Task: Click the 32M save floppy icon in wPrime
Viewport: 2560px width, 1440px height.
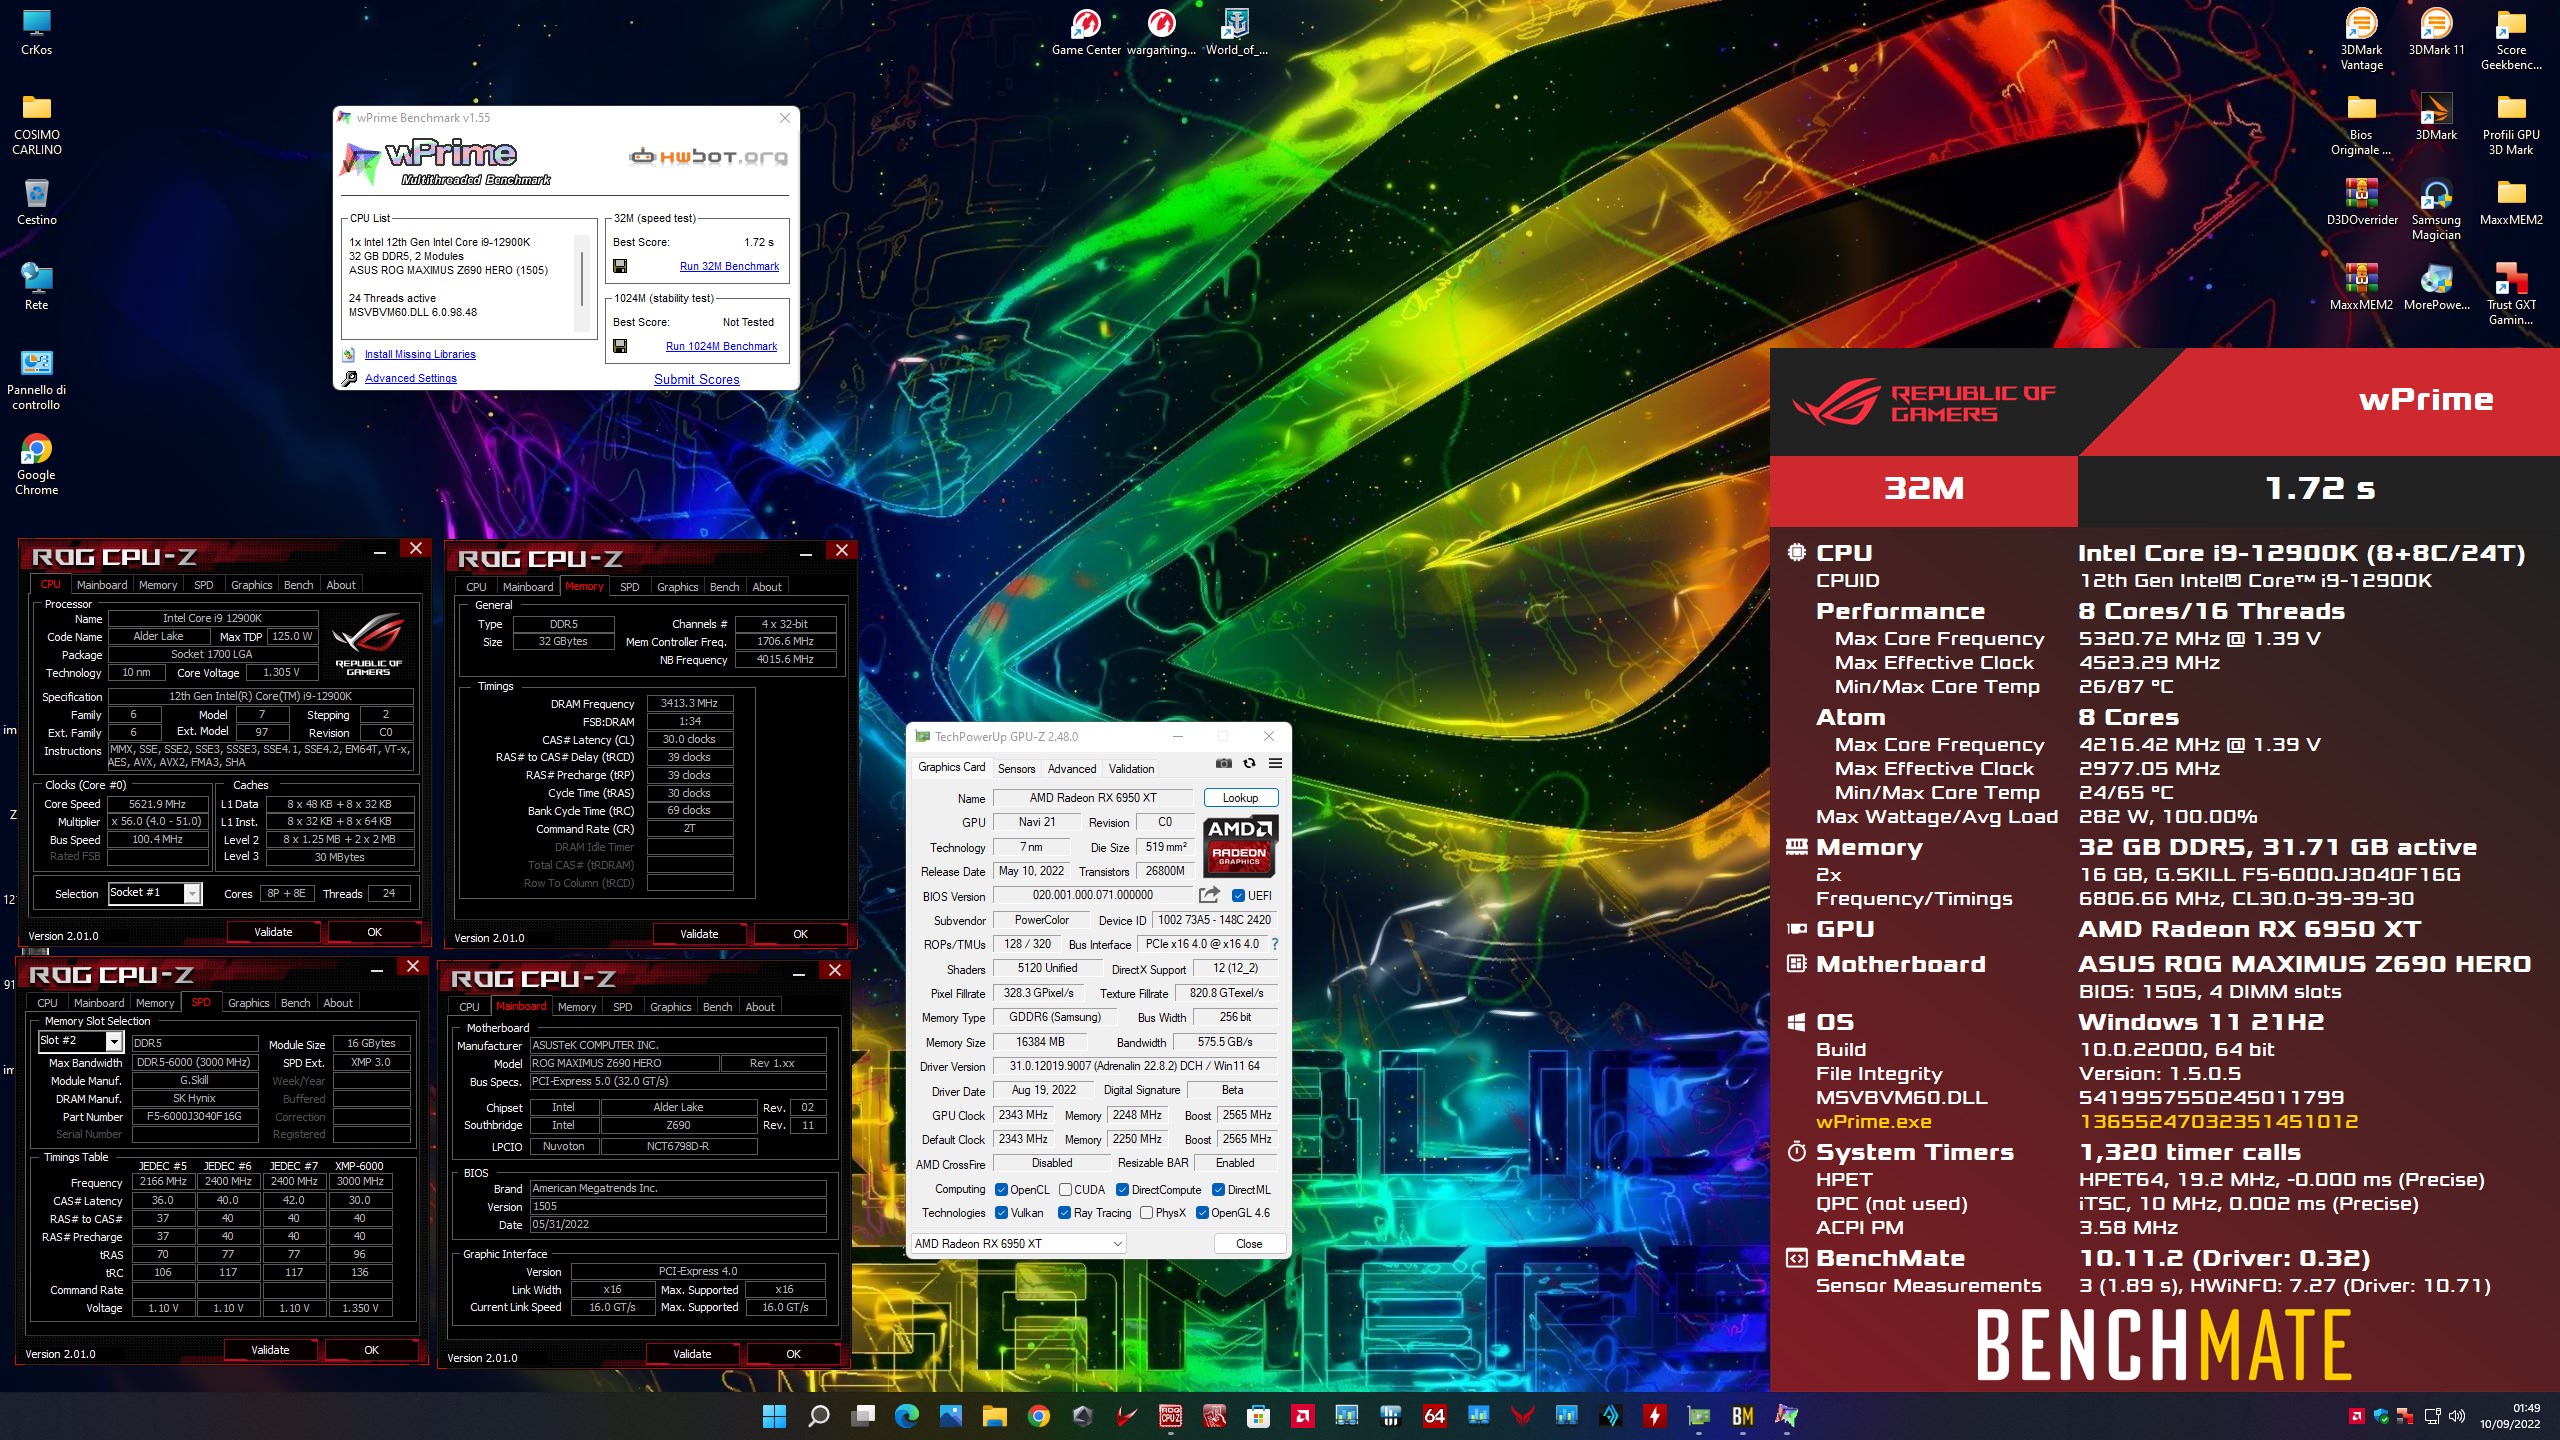Action: tap(620, 266)
